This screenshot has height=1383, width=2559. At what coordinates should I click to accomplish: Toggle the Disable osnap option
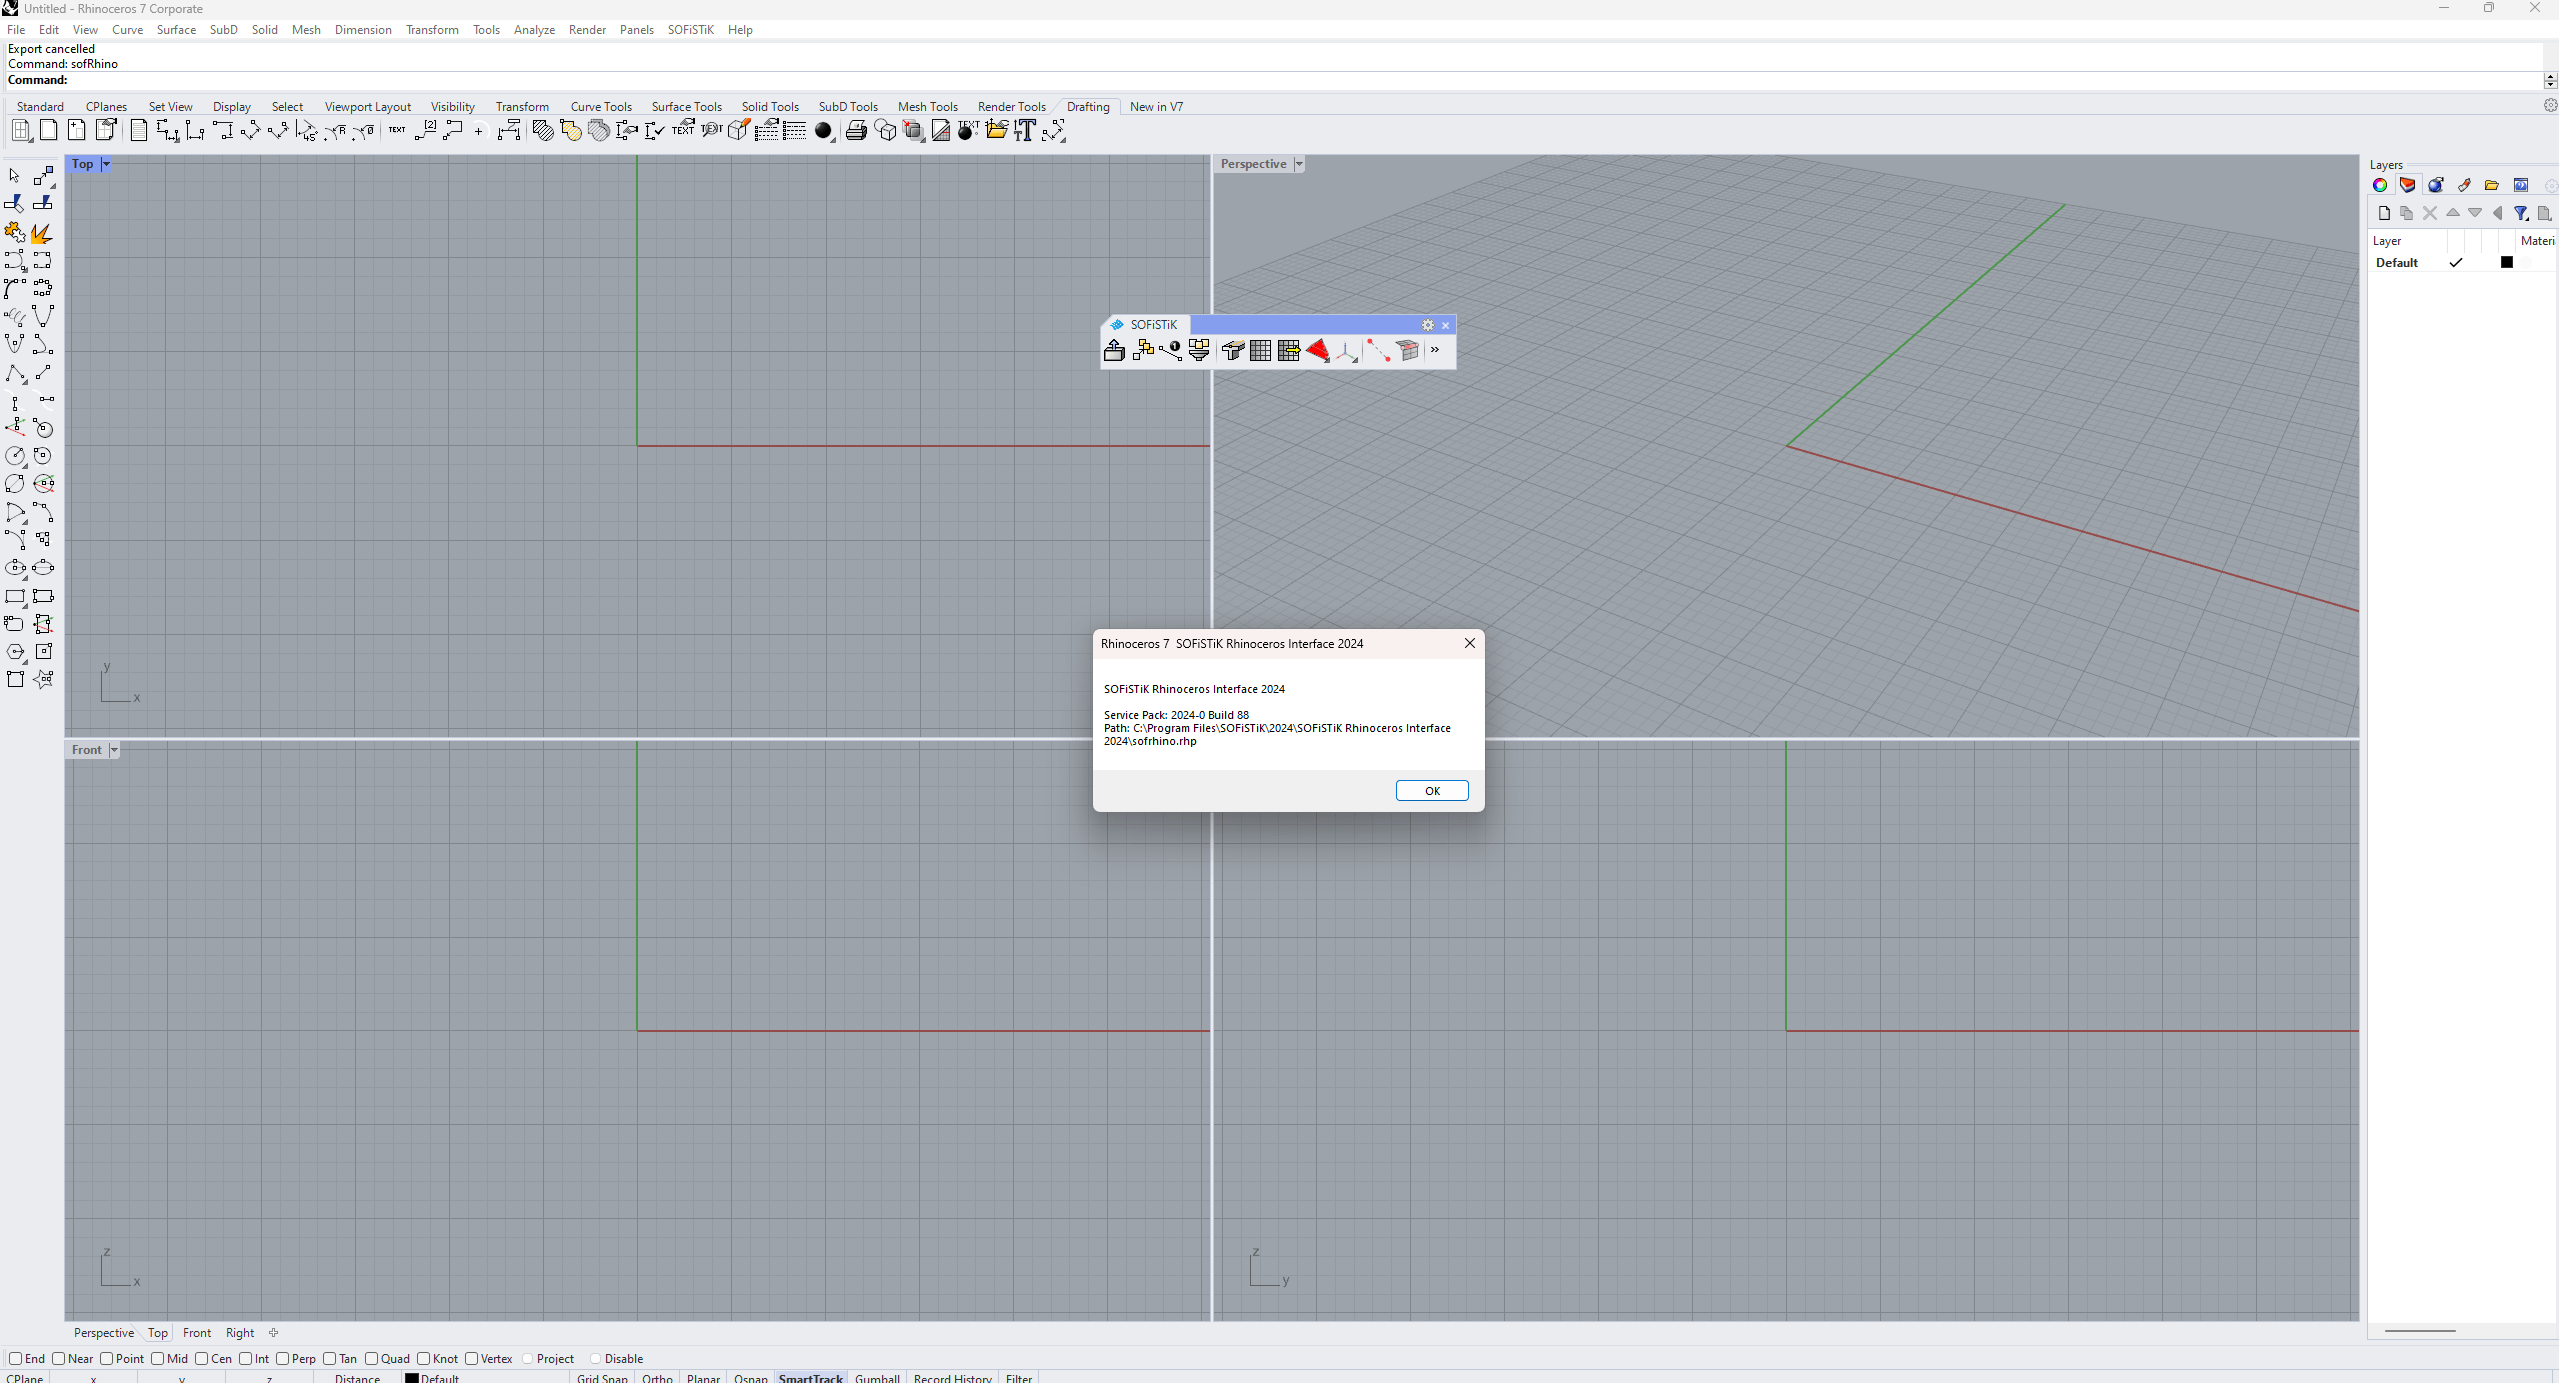point(596,1358)
